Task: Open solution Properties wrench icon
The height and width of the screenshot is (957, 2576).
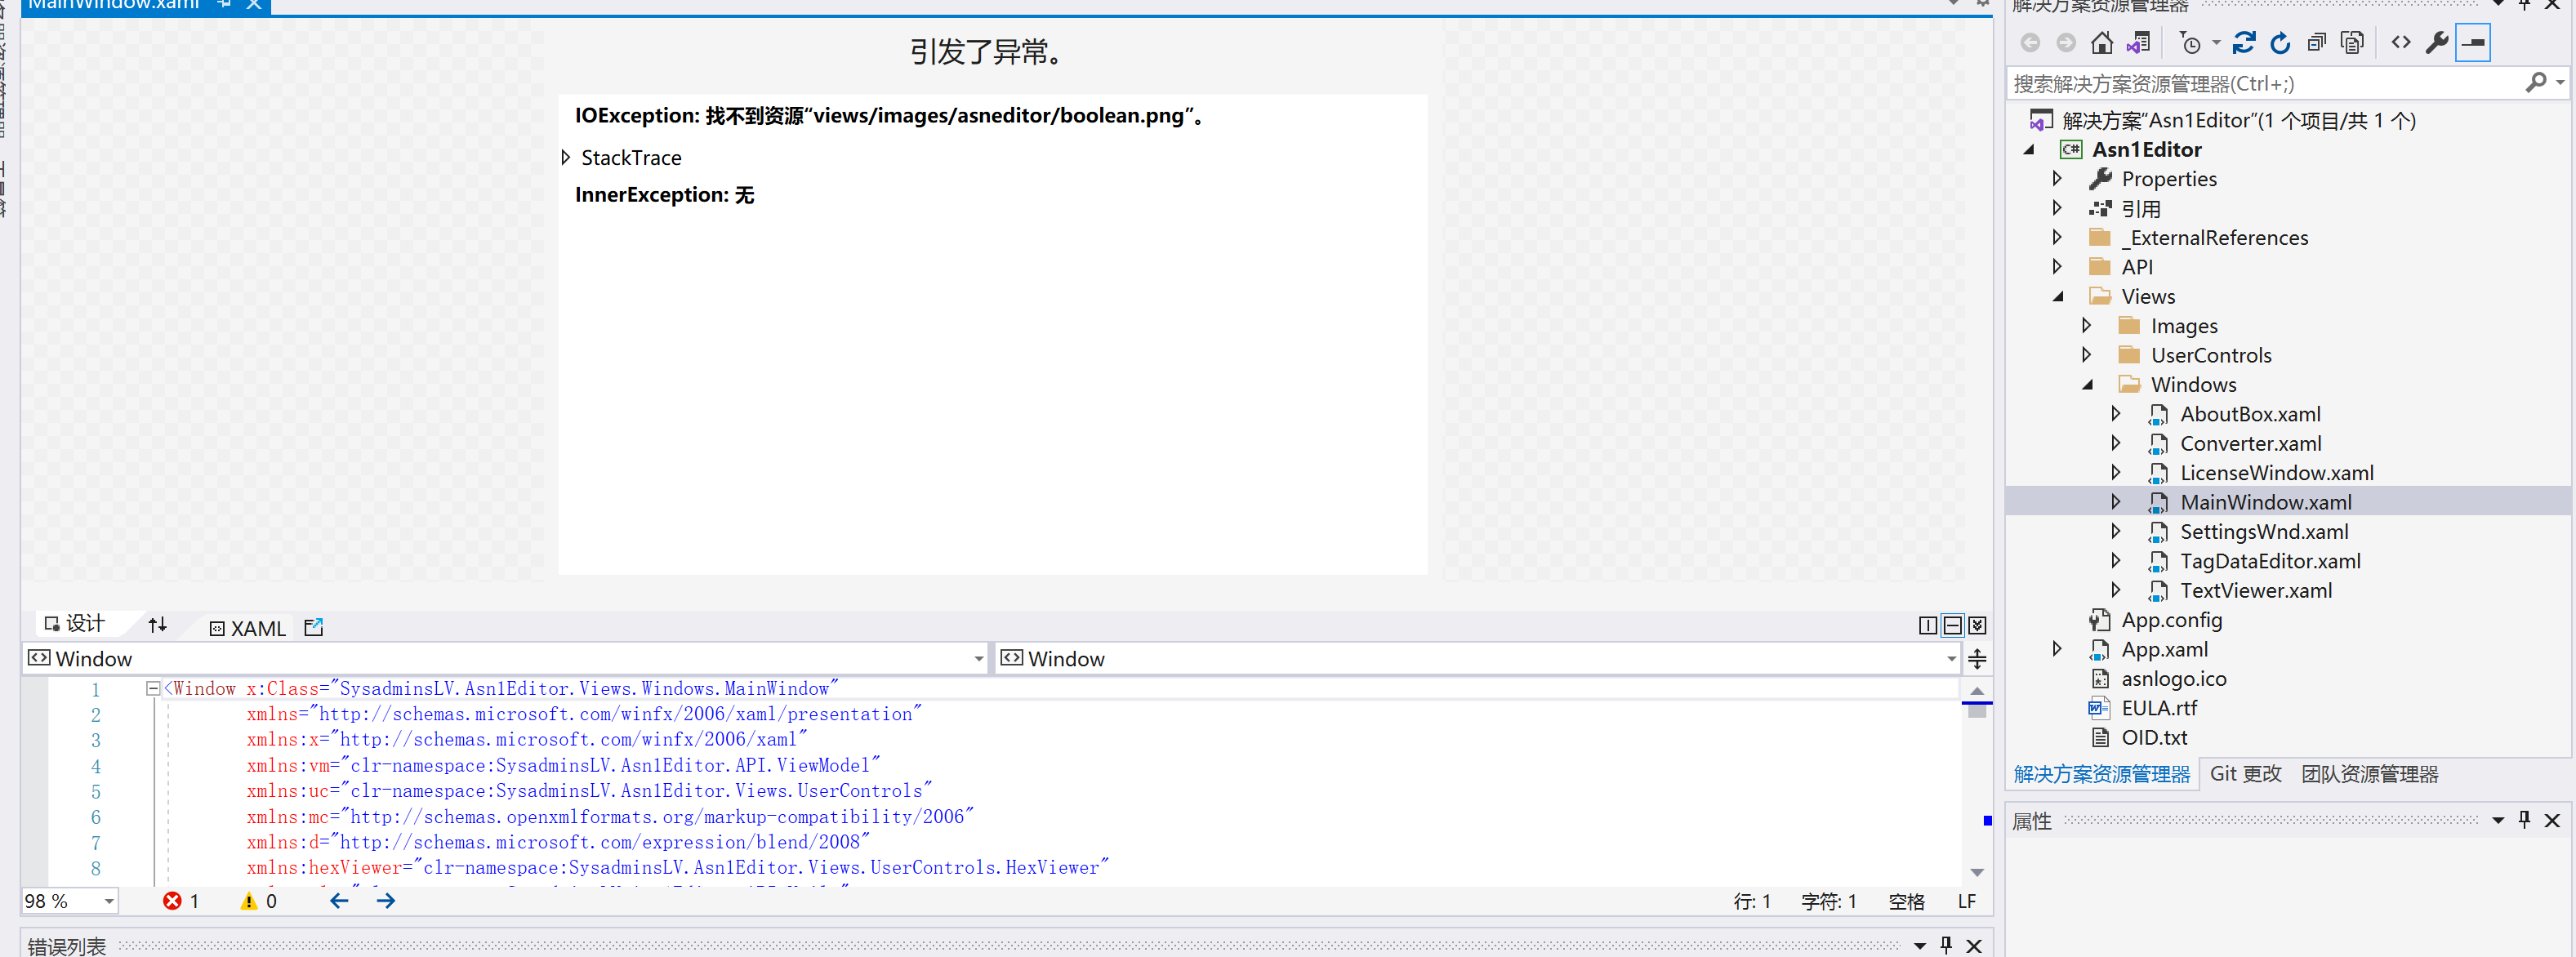Action: click(2437, 42)
